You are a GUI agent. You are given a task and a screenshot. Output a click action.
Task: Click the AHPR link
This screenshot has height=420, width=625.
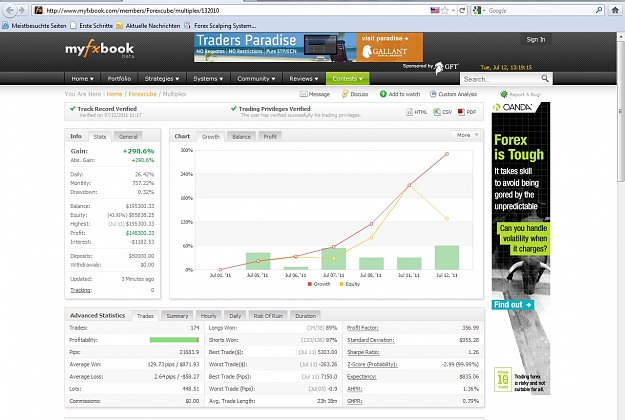tap(354, 389)
